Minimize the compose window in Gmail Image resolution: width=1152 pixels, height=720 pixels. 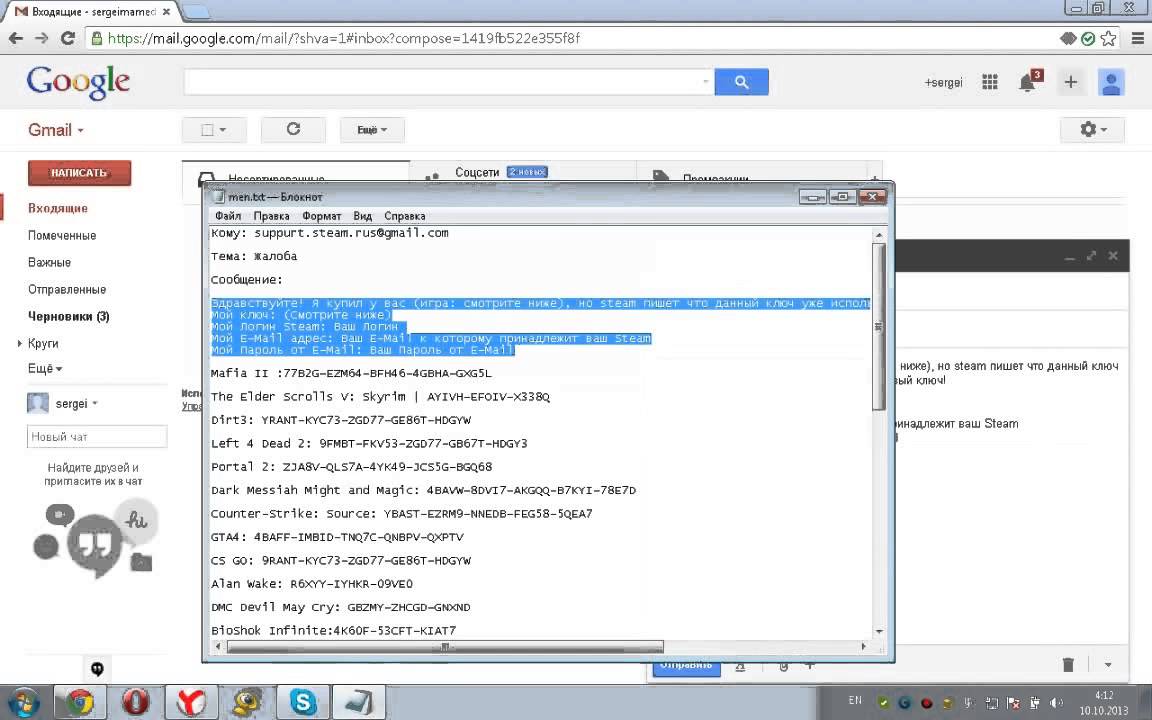click(x=1069, y=256)
